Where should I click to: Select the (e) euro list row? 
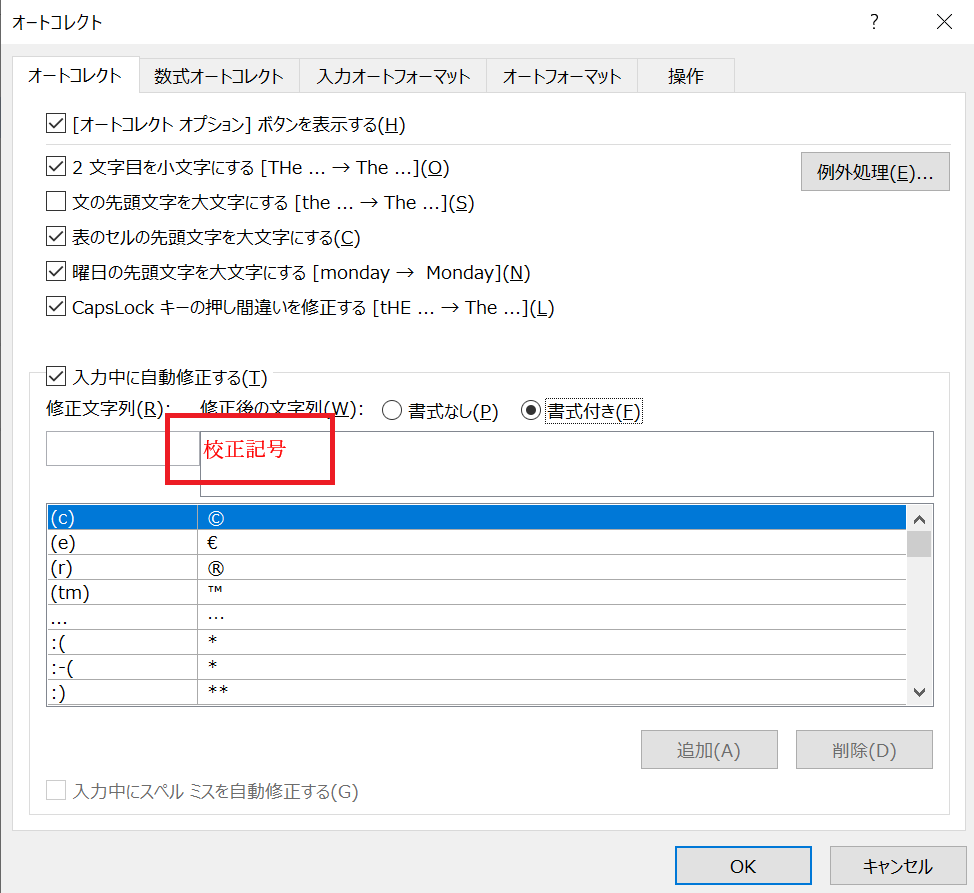476,542
